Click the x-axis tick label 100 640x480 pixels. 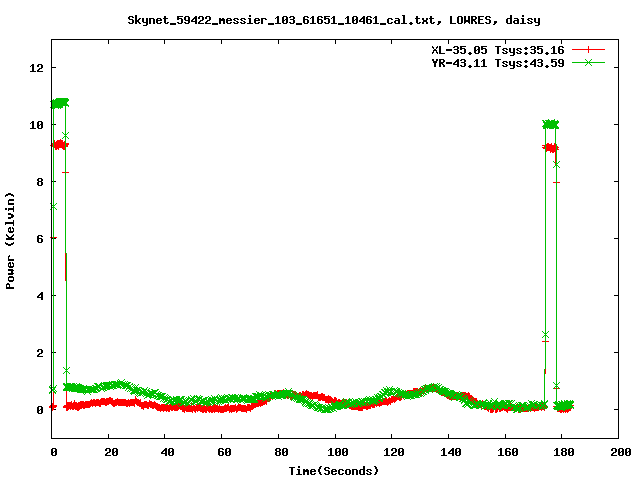pyautogui.click(x=338, y=452)
